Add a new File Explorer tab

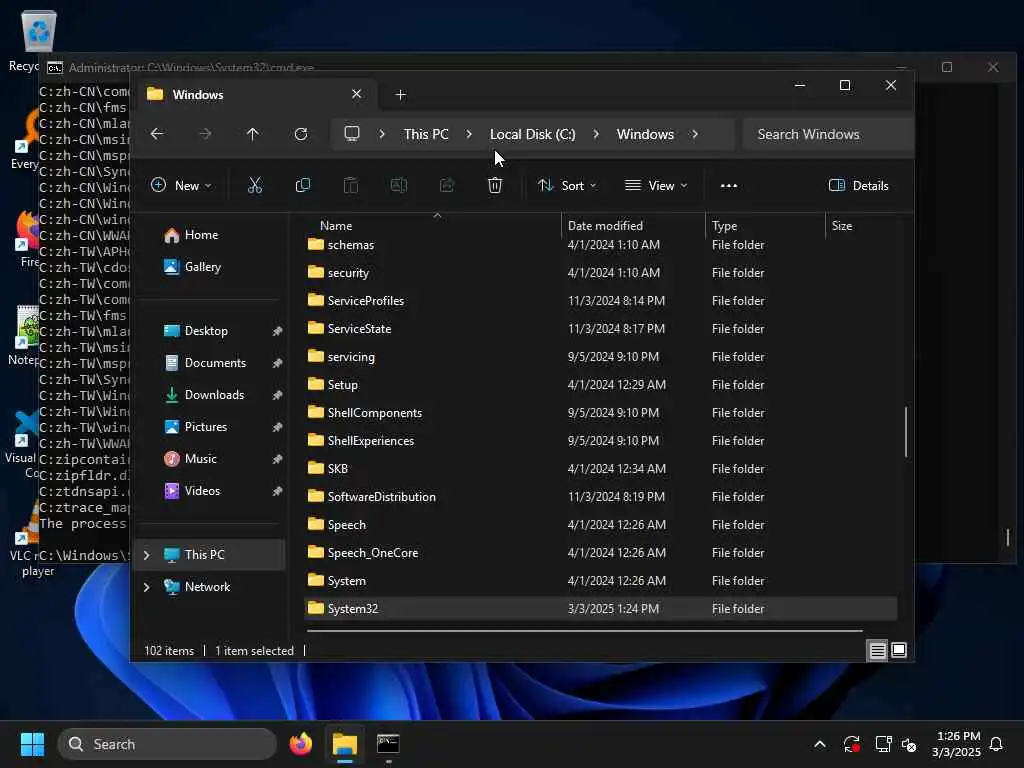click(400, 95)
